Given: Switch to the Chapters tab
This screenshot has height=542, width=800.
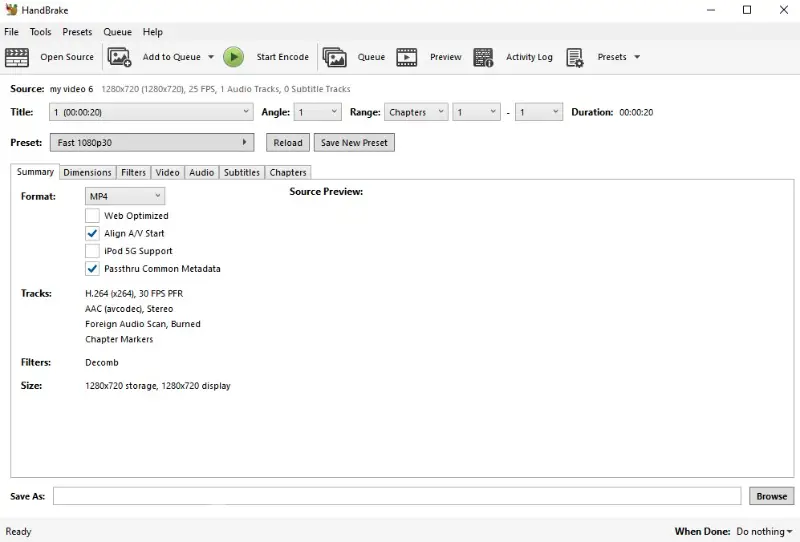Looking at the screenshot, I should pos(288,173).
